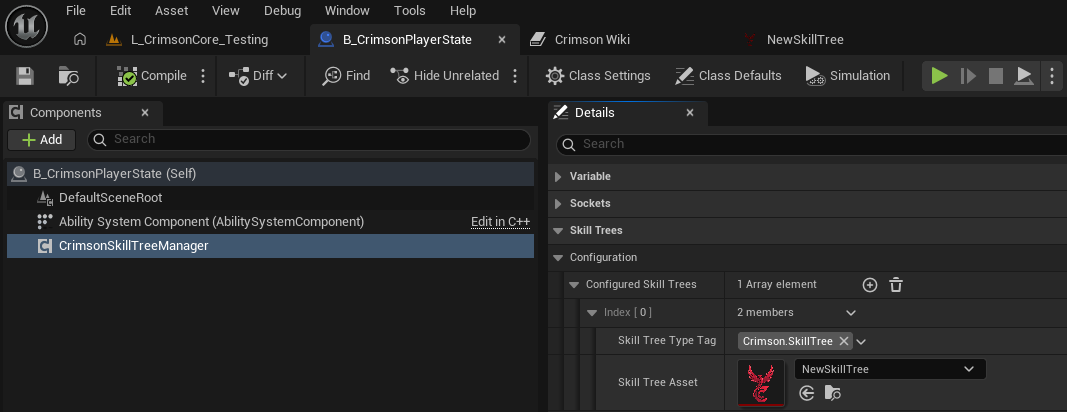Collapse the Configuration category
1067x412 pixels.
pyautogui.click(x=558, y=257)
